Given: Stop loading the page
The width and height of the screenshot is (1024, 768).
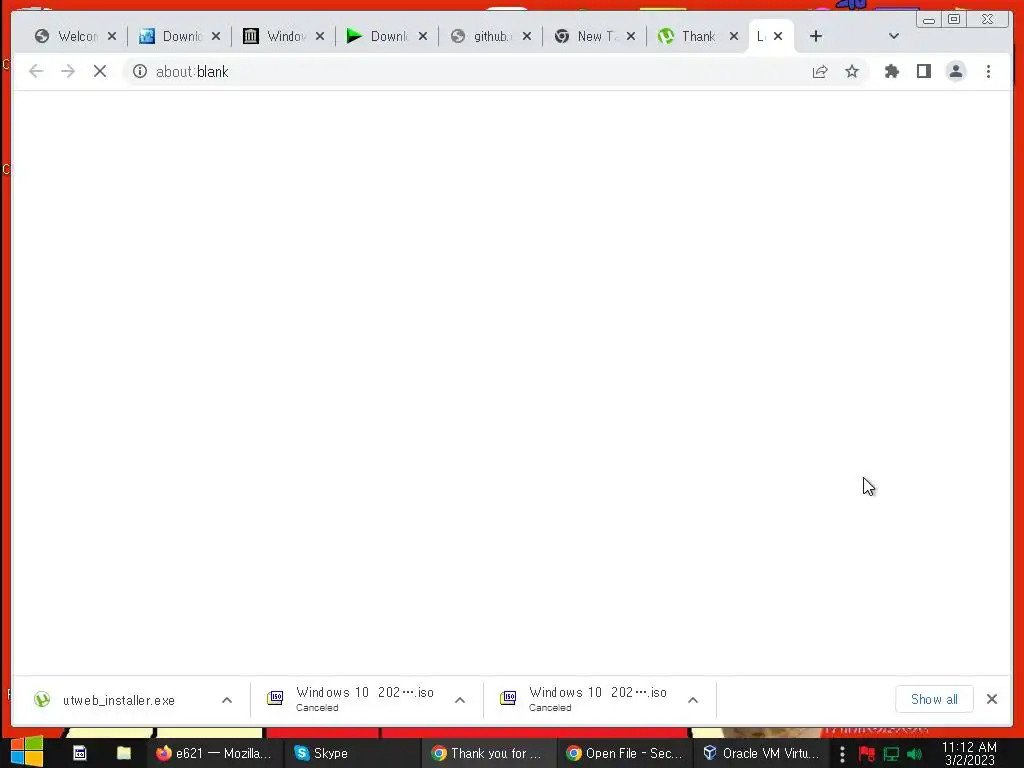Looking at the screenshot, I should pos(100,71).
